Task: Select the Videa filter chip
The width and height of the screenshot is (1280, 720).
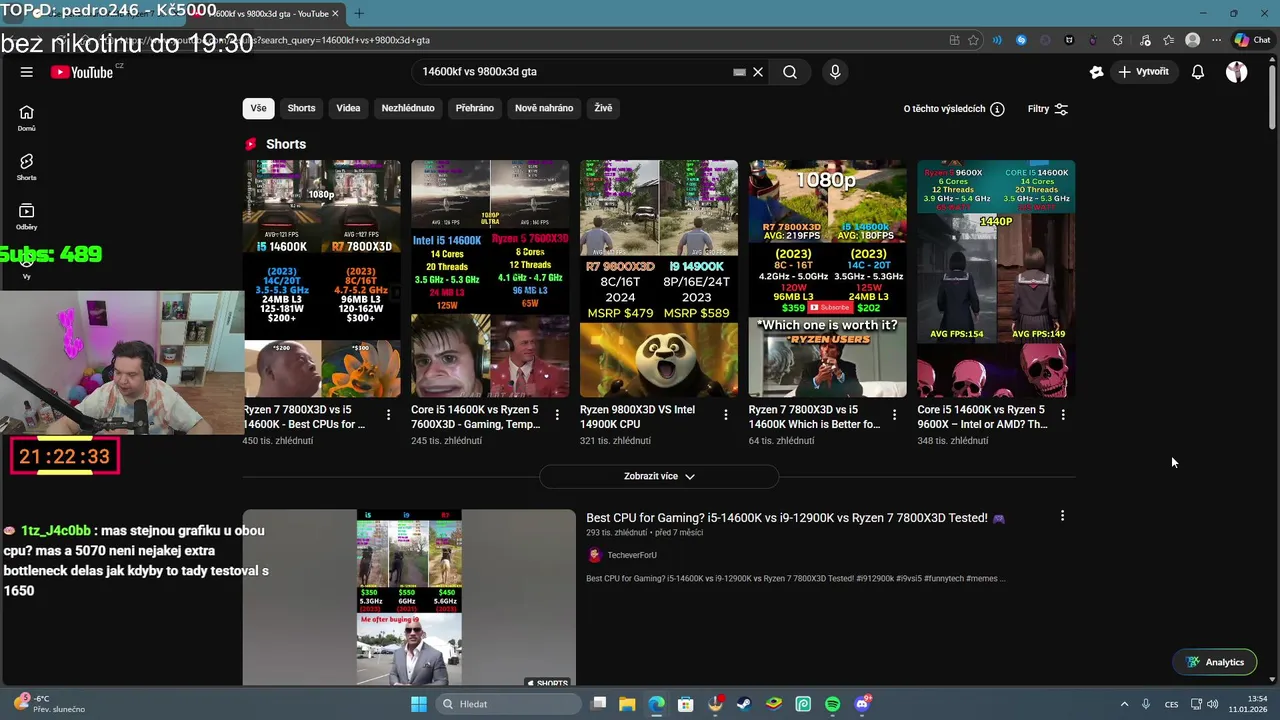Action: click(x=348, y=108)
